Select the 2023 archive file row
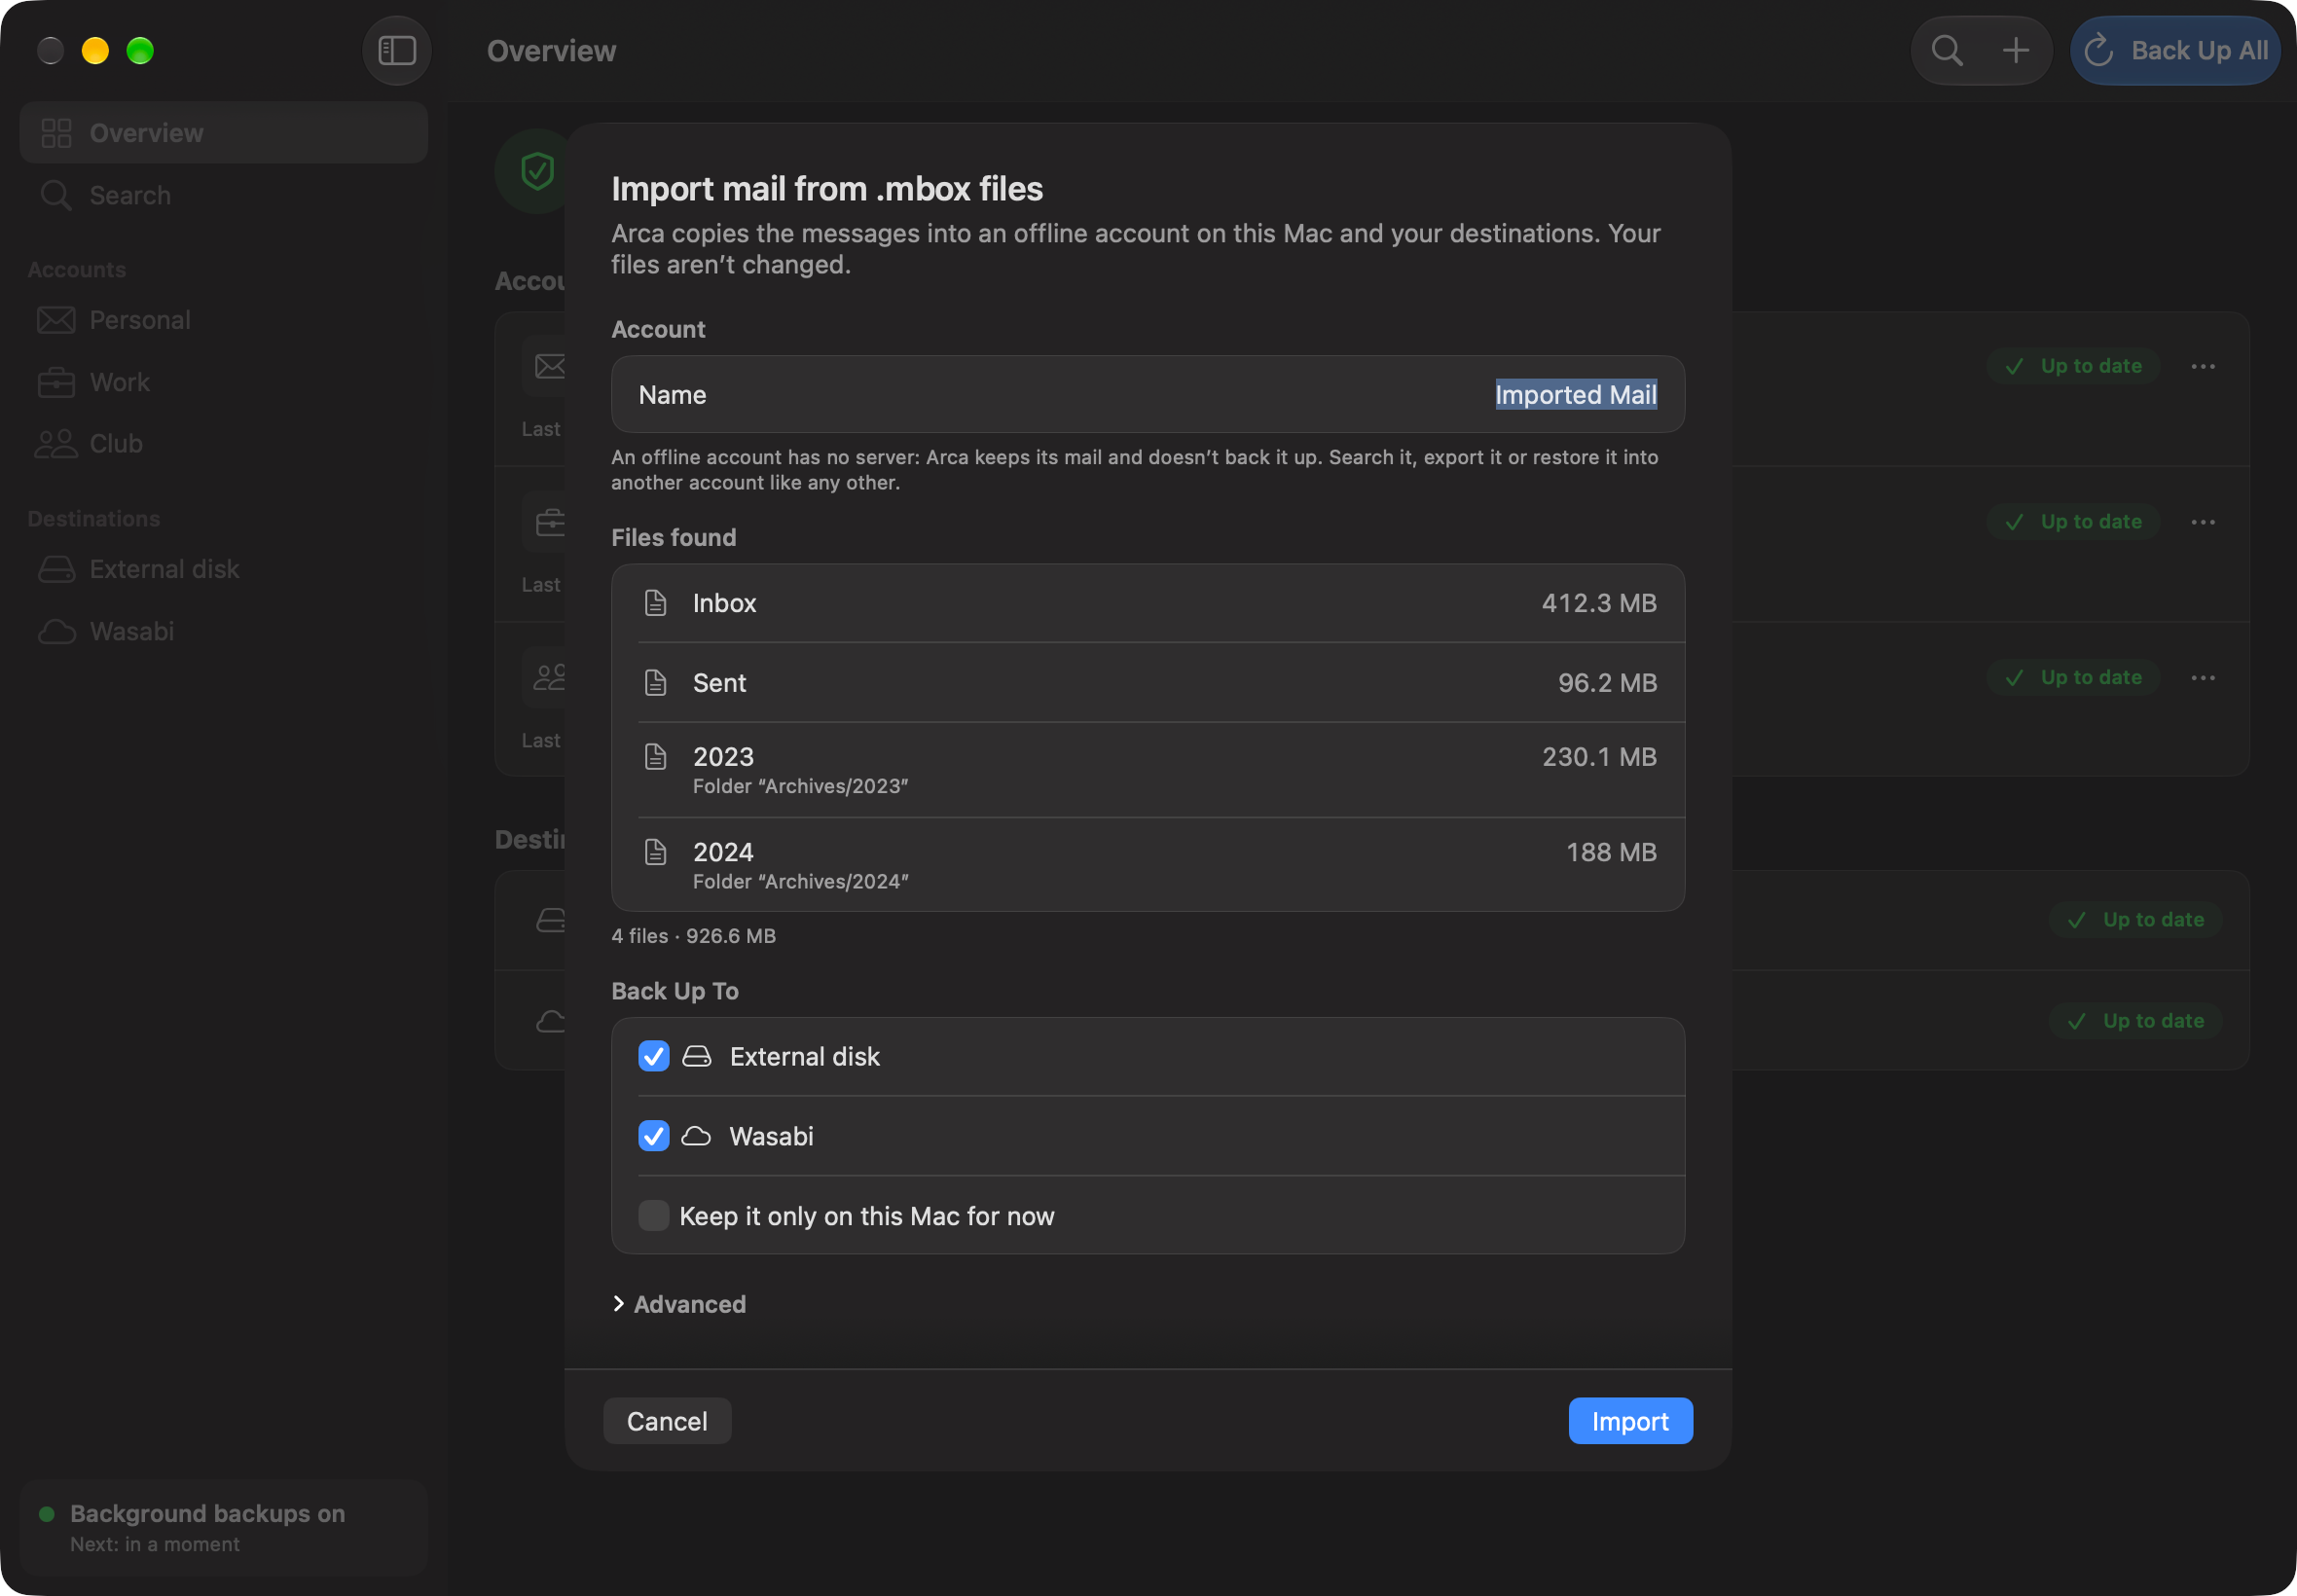 pos(1148,770)
